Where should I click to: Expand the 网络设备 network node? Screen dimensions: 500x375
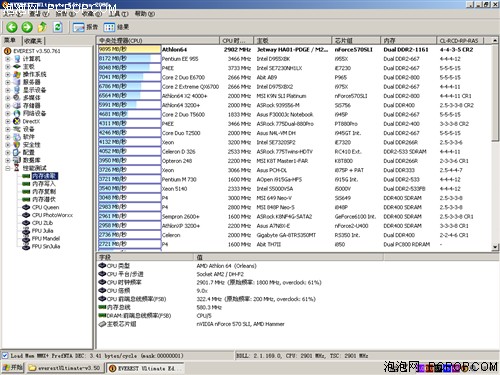(8, 114)
